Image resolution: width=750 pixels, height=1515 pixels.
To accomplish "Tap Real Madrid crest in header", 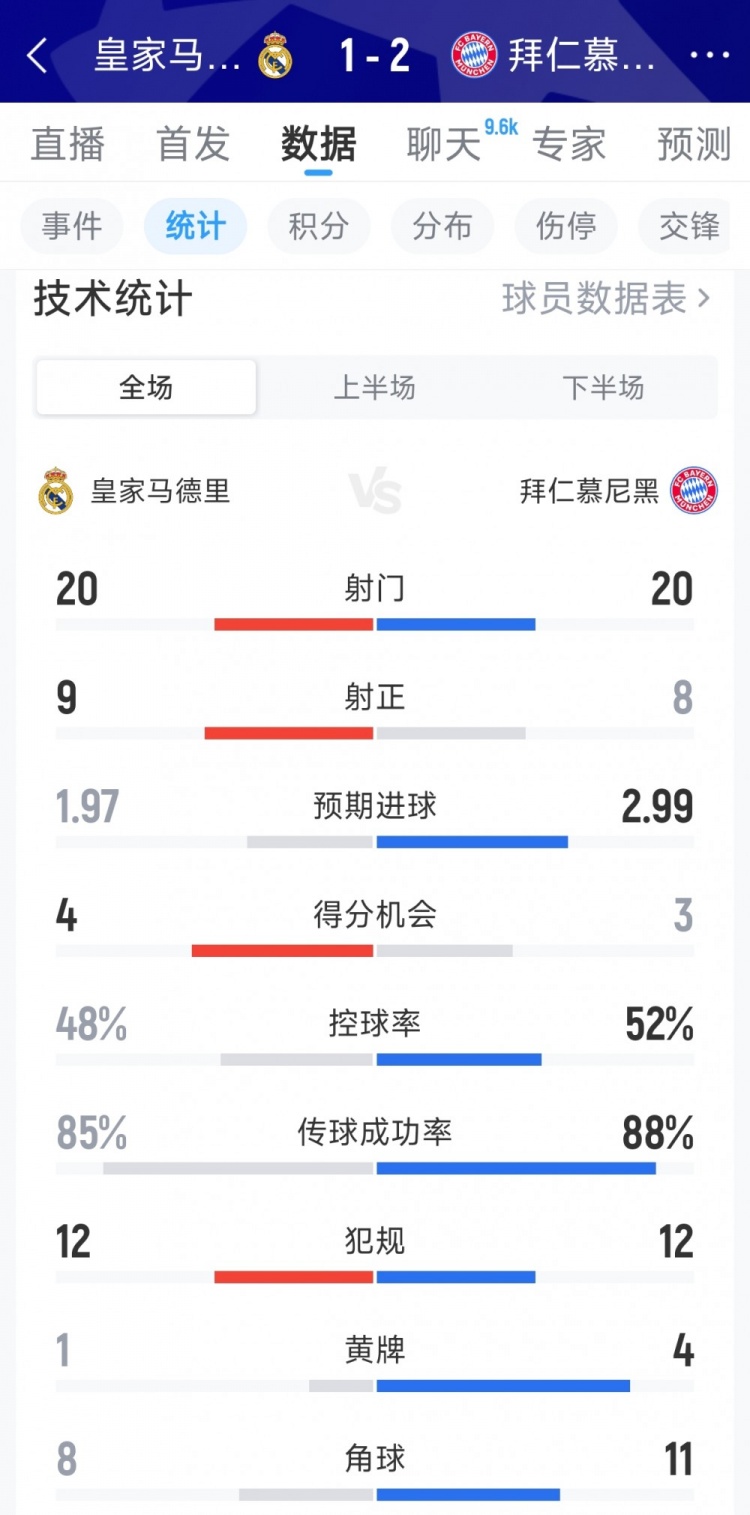I will pos(274,56).
